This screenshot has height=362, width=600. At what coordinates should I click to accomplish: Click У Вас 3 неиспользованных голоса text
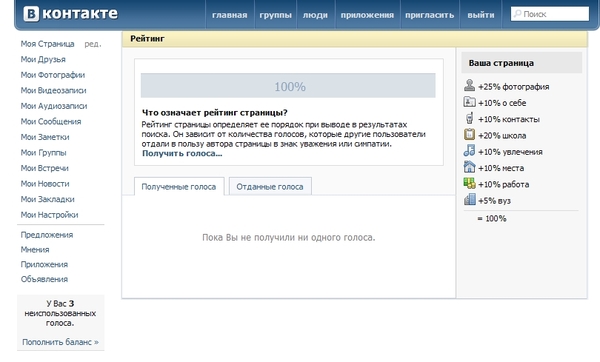click(x=60, y=313)
